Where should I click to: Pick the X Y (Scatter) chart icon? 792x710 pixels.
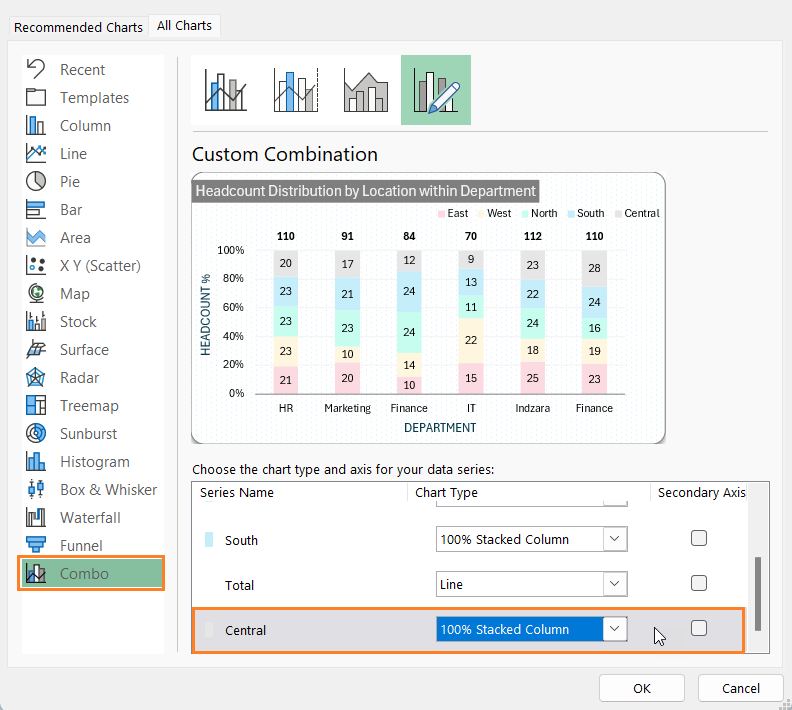(36, 265)
